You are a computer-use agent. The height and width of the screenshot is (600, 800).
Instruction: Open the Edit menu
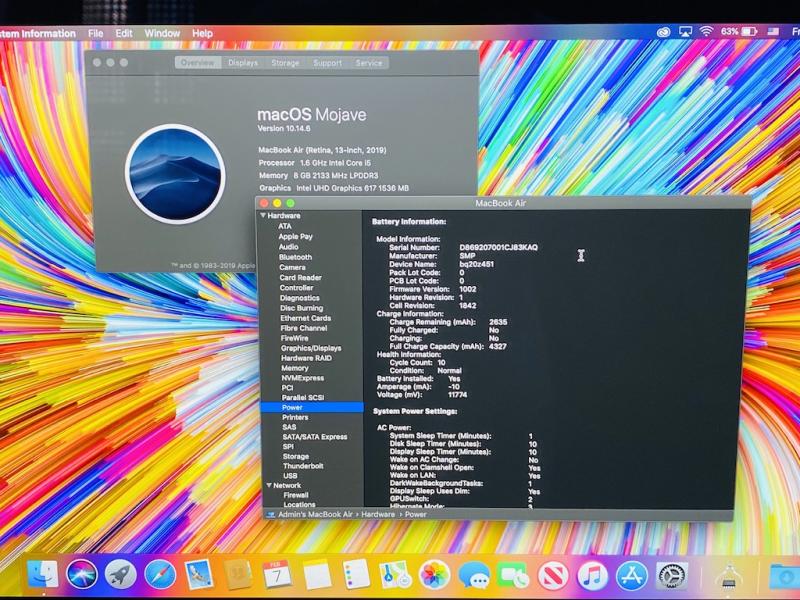pos(124,33)
